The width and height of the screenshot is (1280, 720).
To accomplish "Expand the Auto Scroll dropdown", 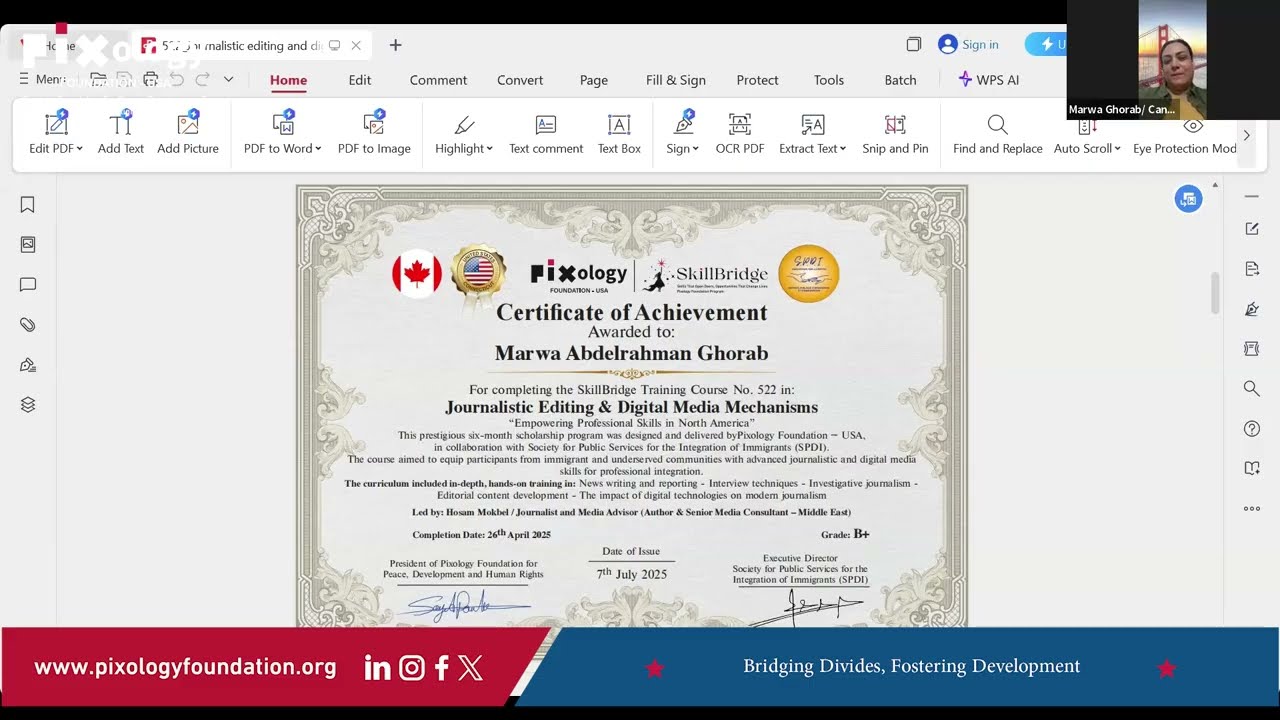I will tap(1117, 149).
